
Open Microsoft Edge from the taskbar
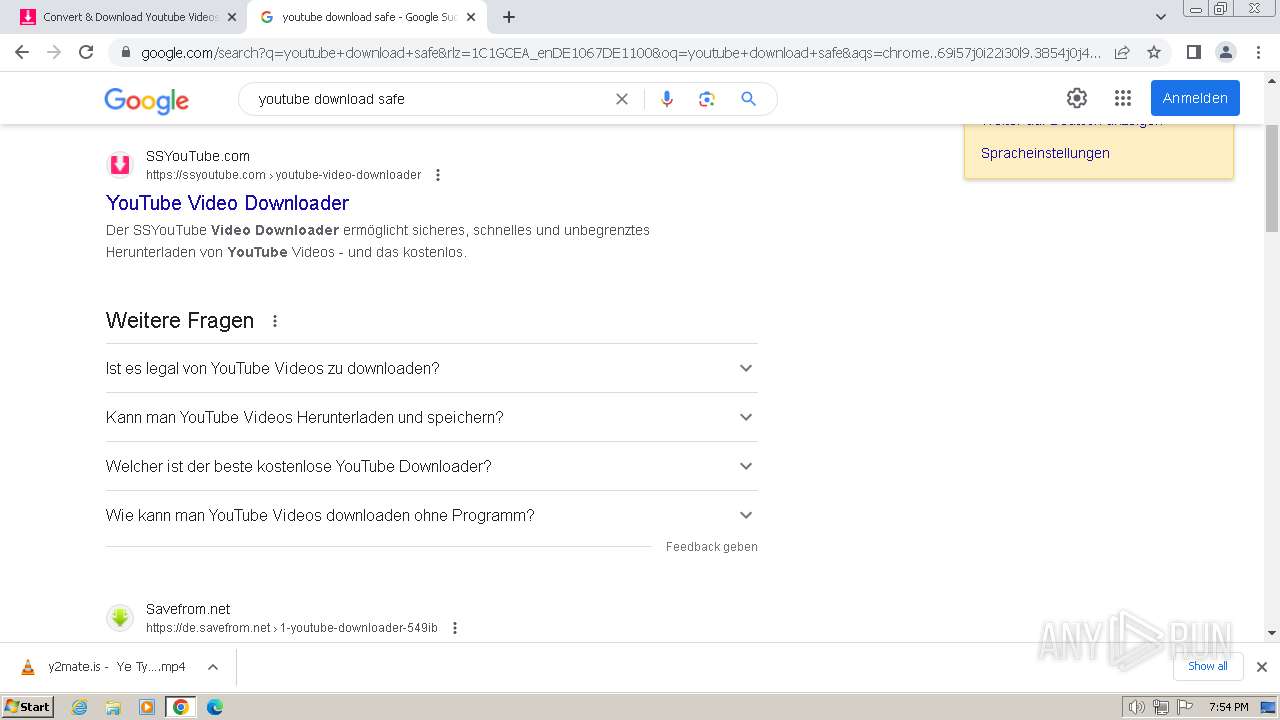[x=215, y=707]
